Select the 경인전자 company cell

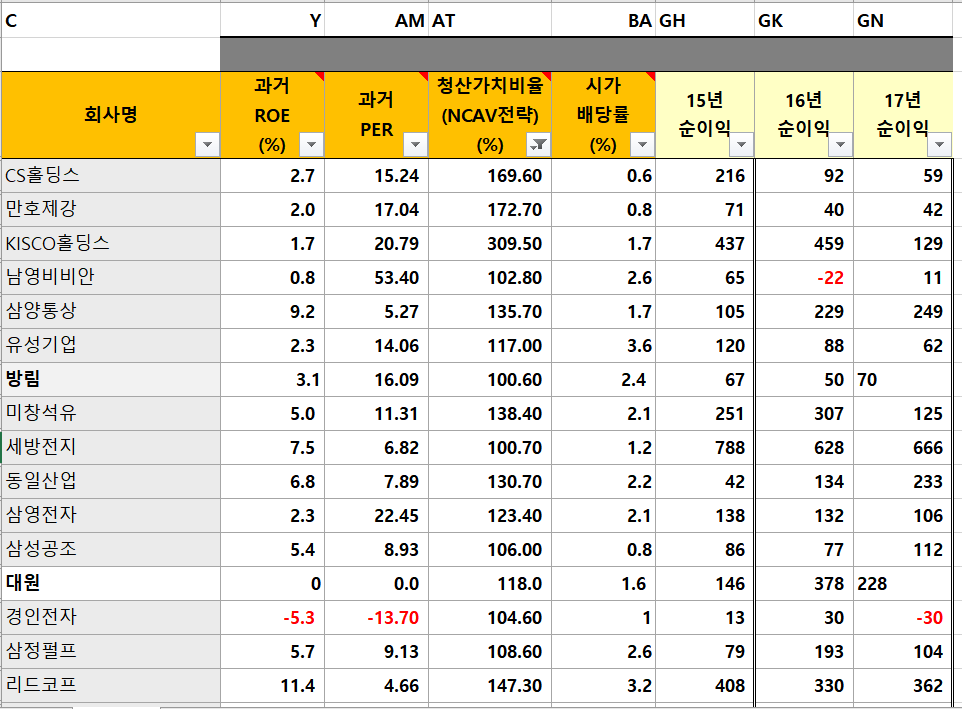point(111,617)
